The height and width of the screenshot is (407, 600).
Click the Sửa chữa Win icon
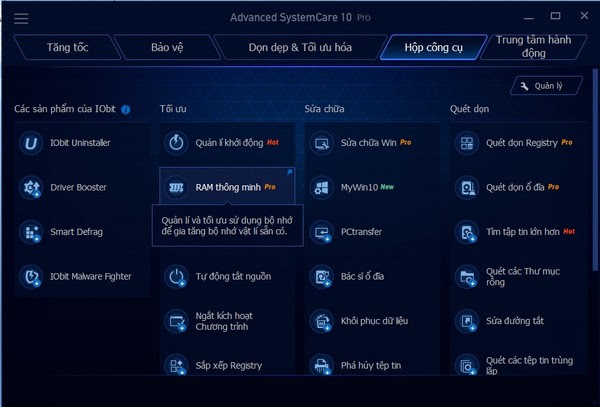(321, 143)
